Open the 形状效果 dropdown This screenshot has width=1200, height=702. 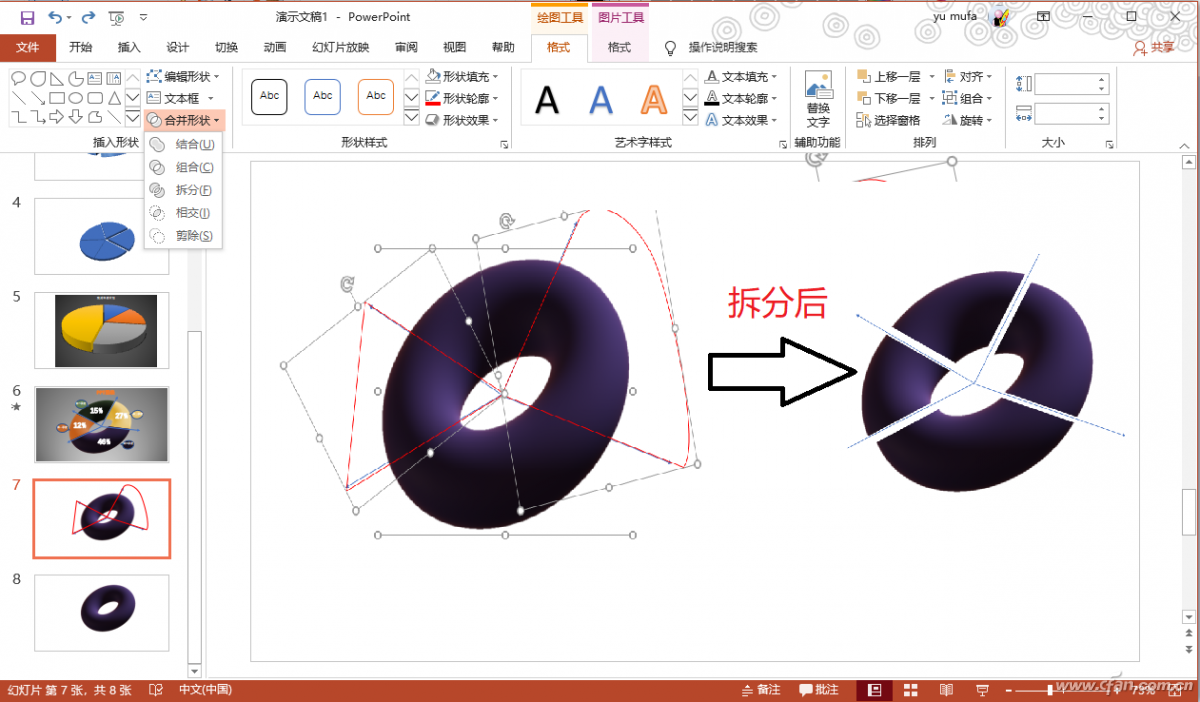pyautogui.click(x=462, y=120)
